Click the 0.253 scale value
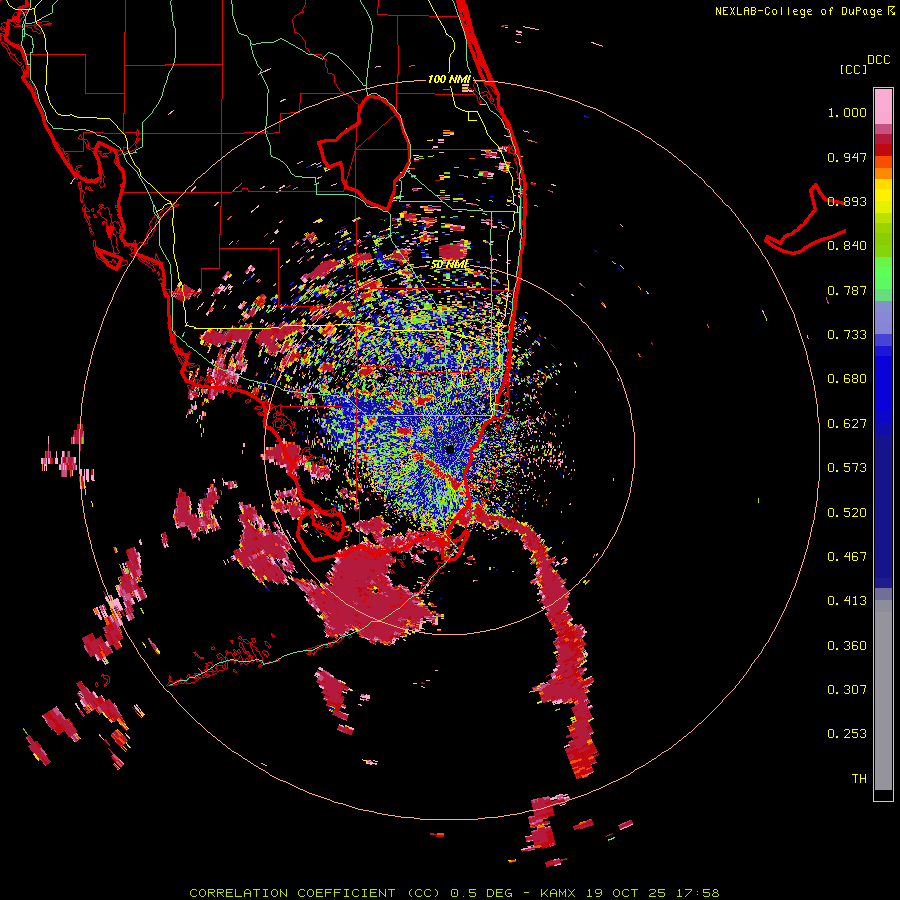The width and height of the screenshot is (900, 900). tap(847, 734)
